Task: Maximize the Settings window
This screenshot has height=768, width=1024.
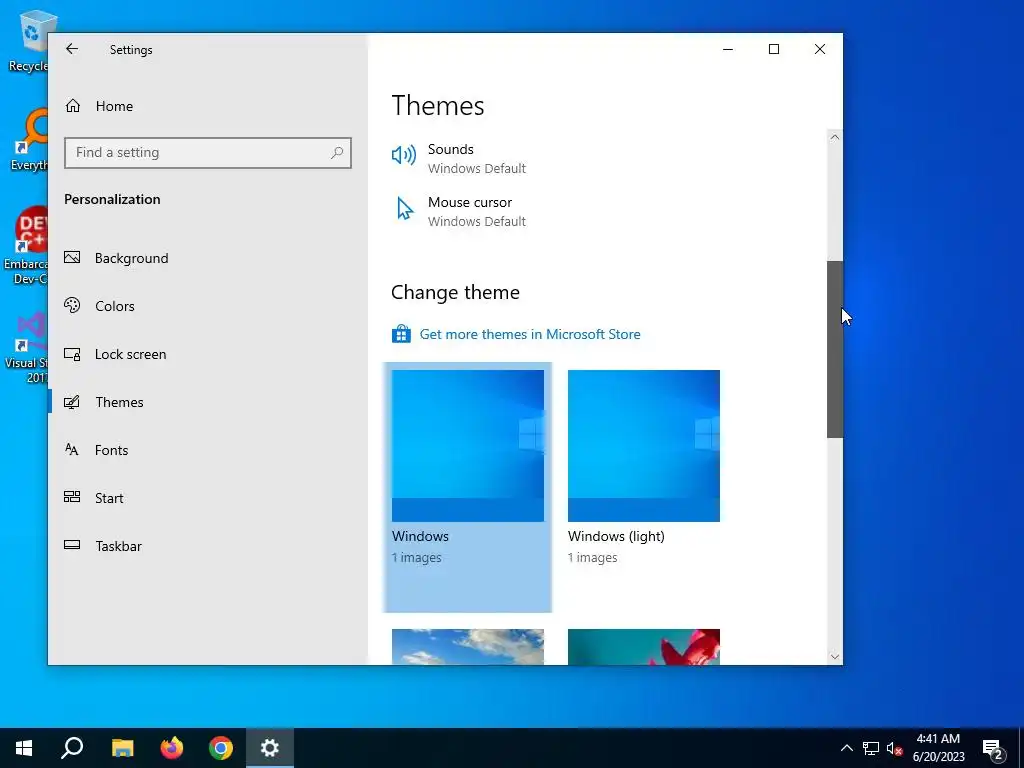Action: [x=774, y=49]
